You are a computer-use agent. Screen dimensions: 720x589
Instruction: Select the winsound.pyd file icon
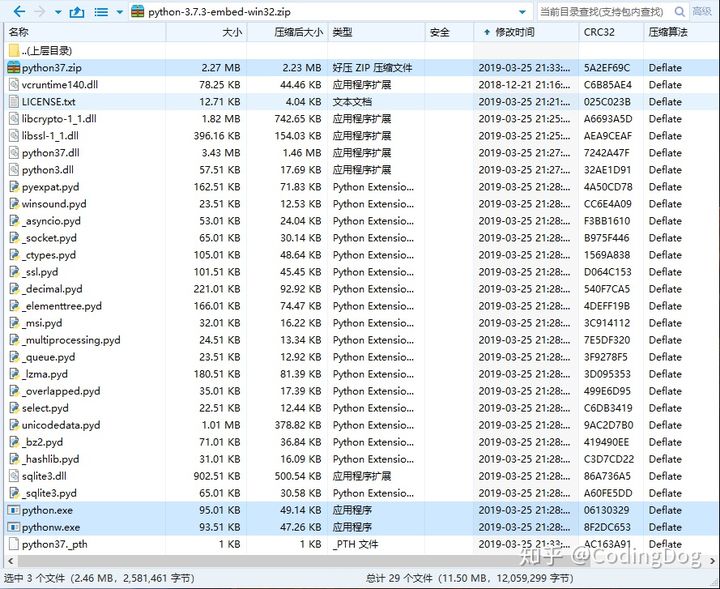coord(14,204)
